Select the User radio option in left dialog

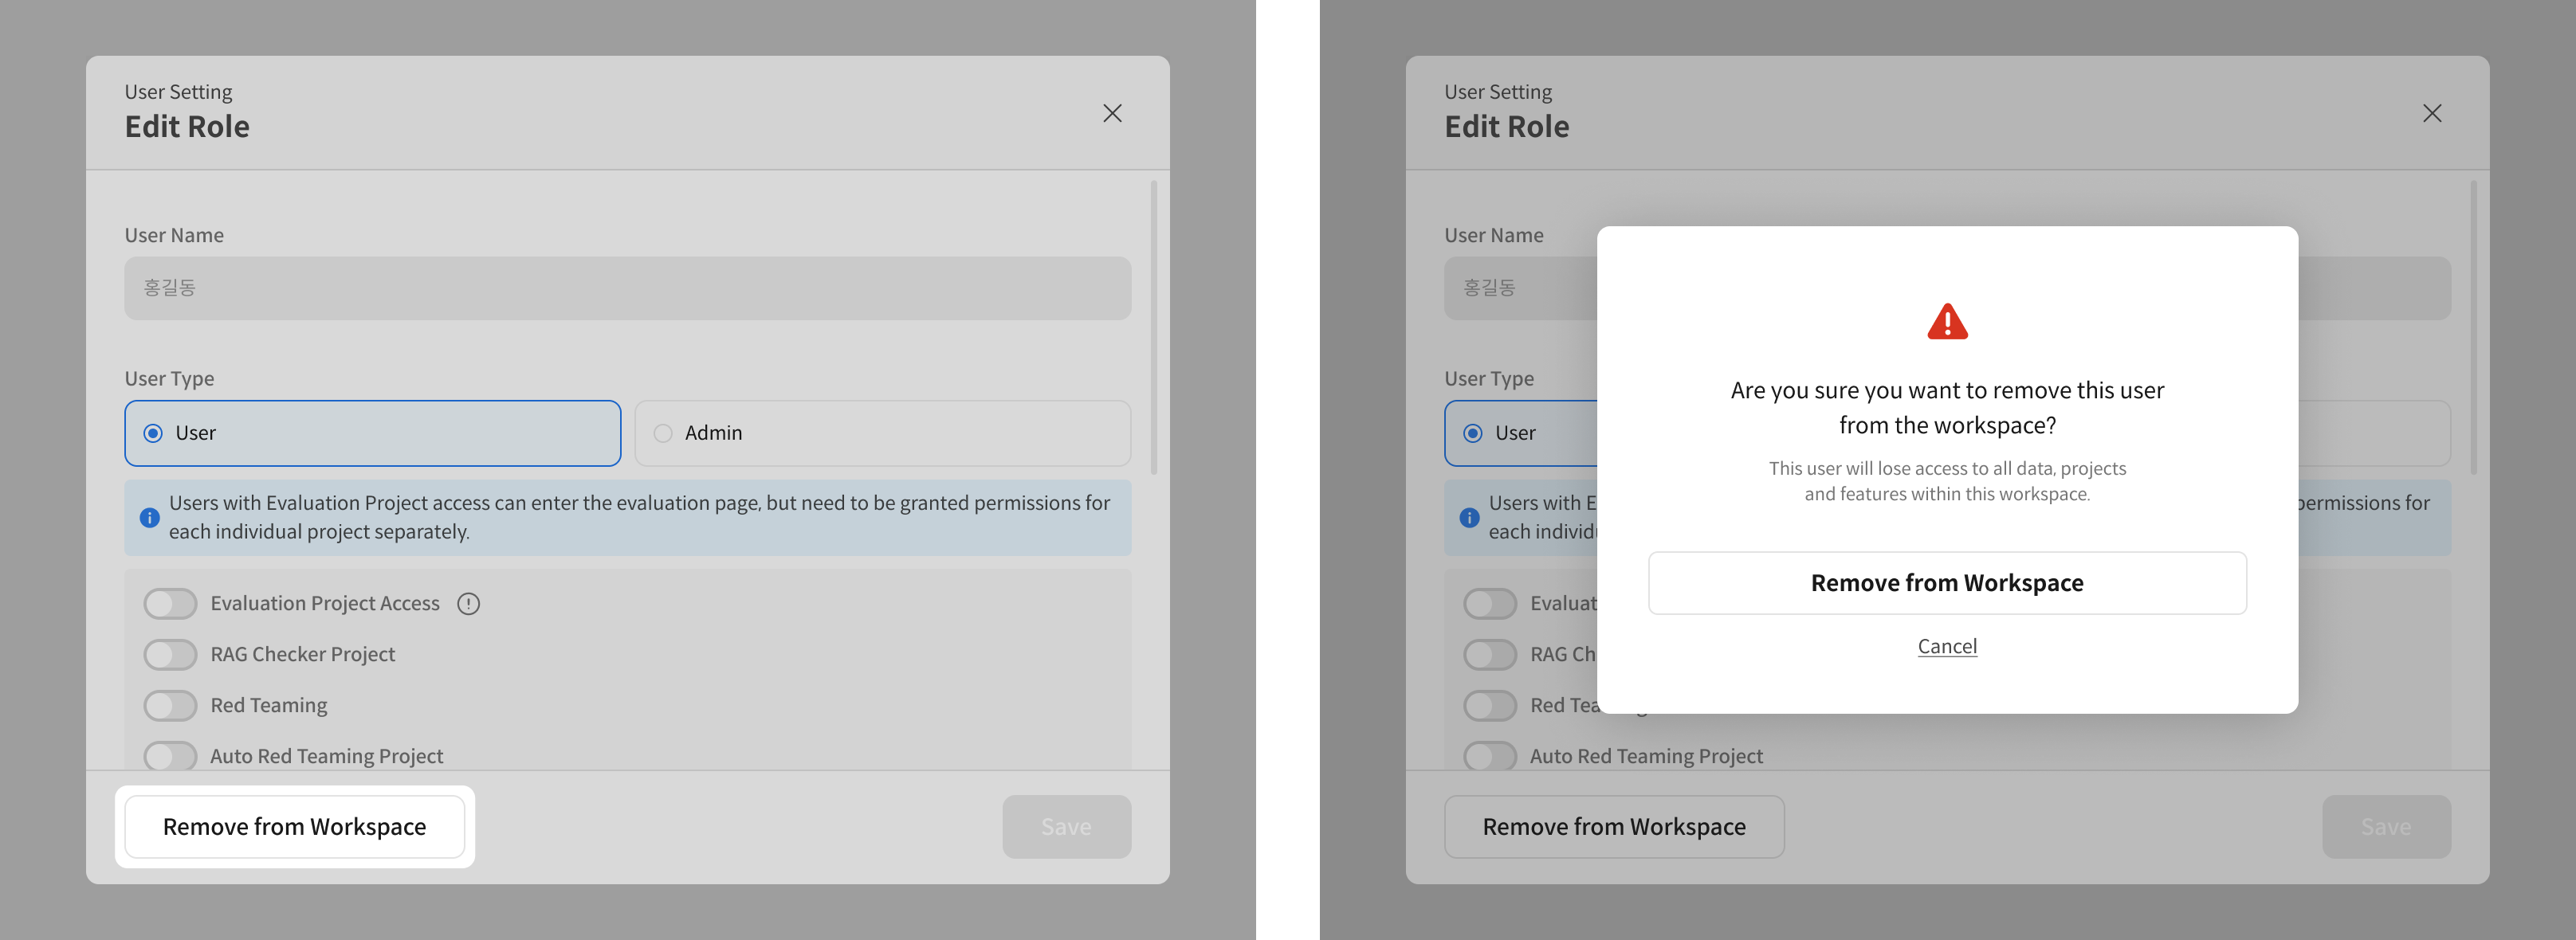[x=153, y=433]
